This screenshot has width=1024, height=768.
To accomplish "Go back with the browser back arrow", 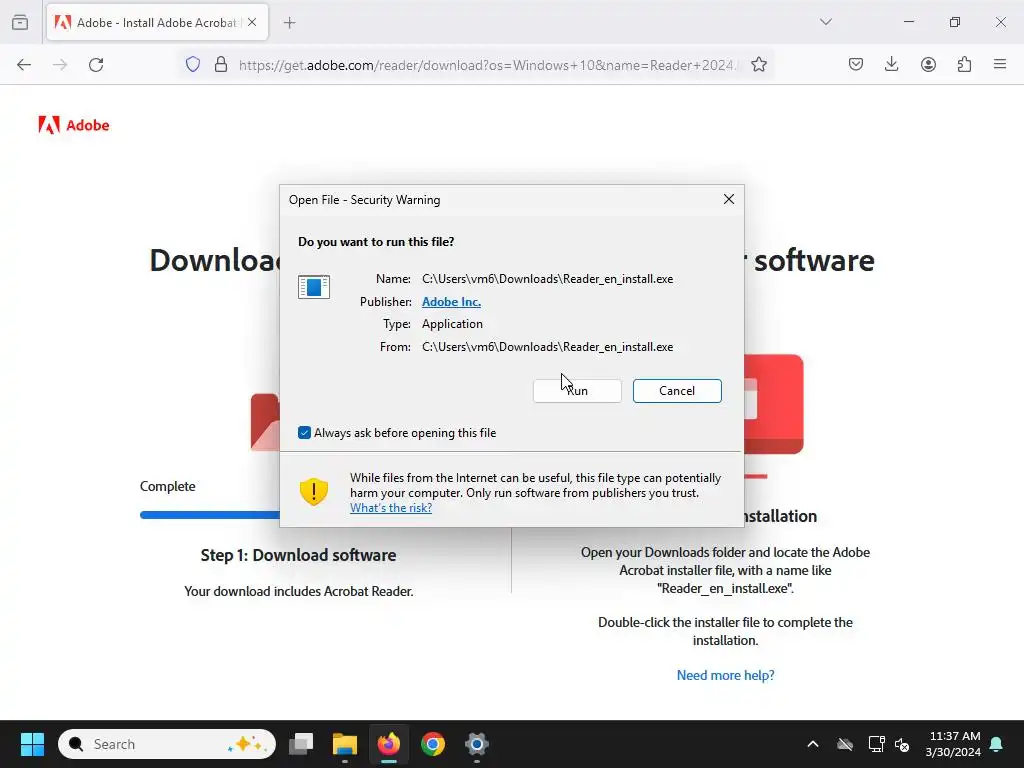I will click(24, 65).
